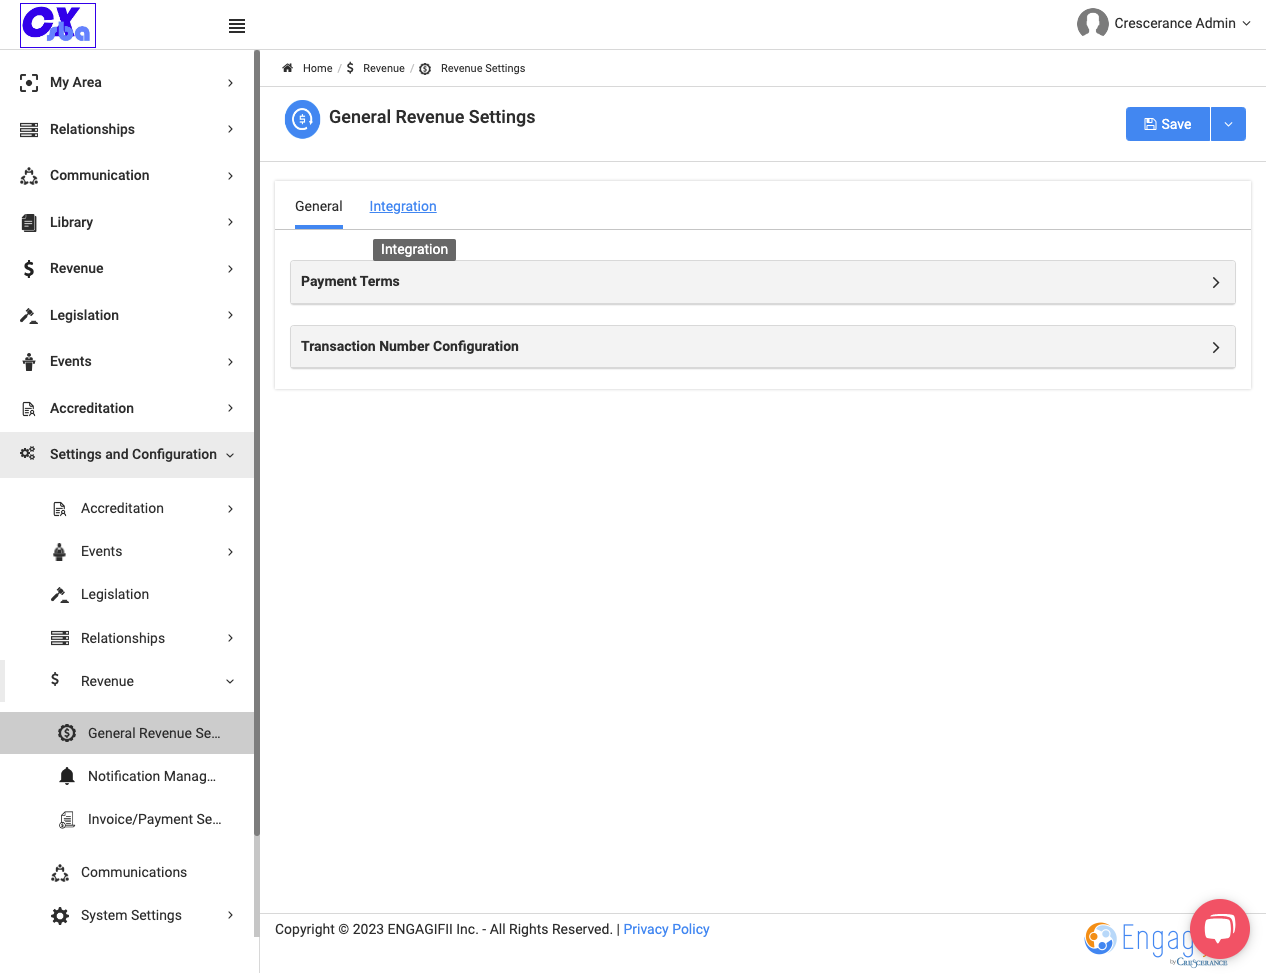Image resolution: width=1266 pixels, height=975 pixels.
Task: Click the sidebar vertical scrollbar
Action: [257, 442]
